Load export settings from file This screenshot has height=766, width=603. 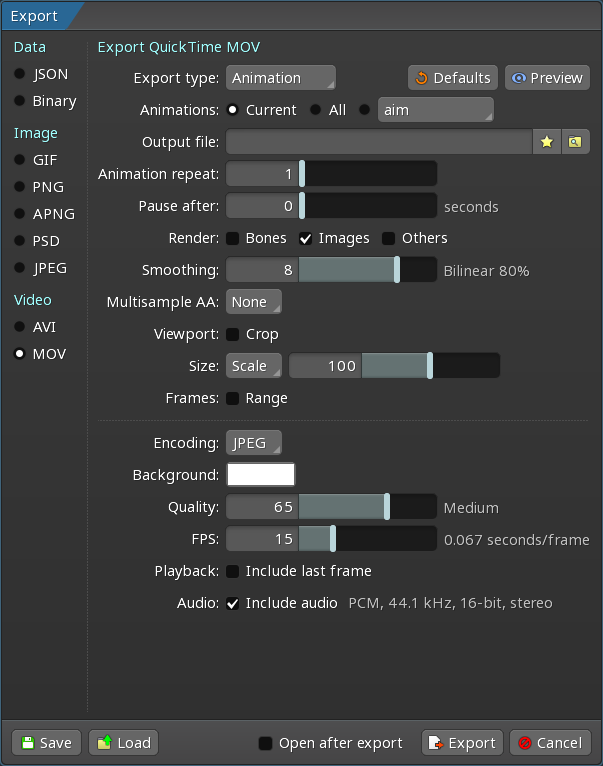(x=123, y=743)
